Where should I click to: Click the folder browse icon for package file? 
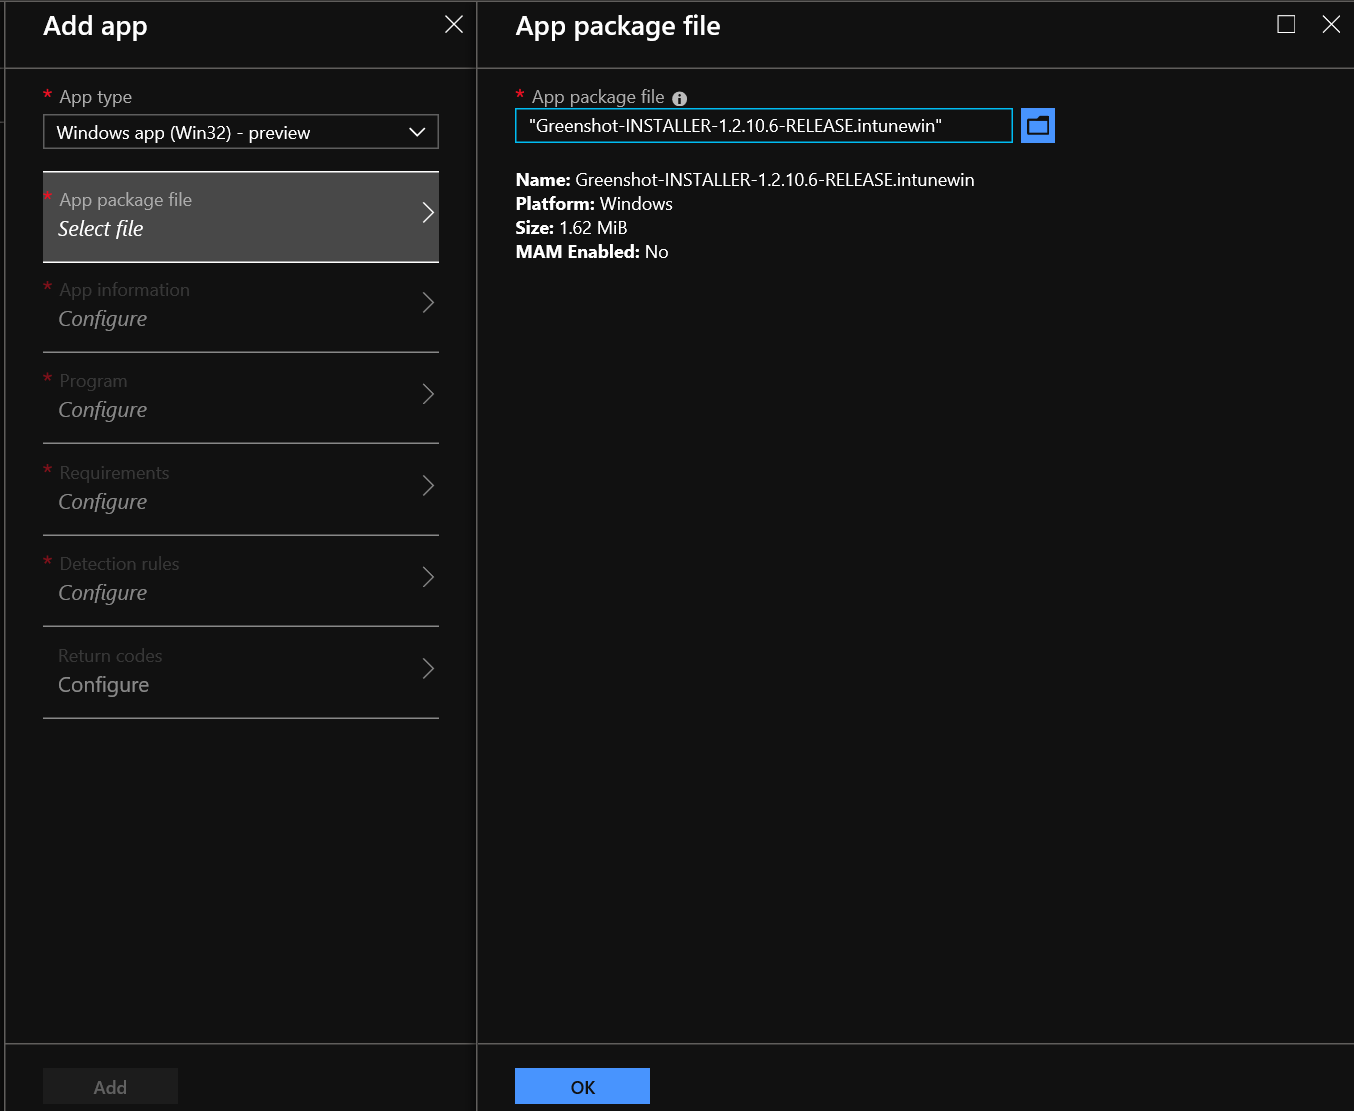[1038, 126]
